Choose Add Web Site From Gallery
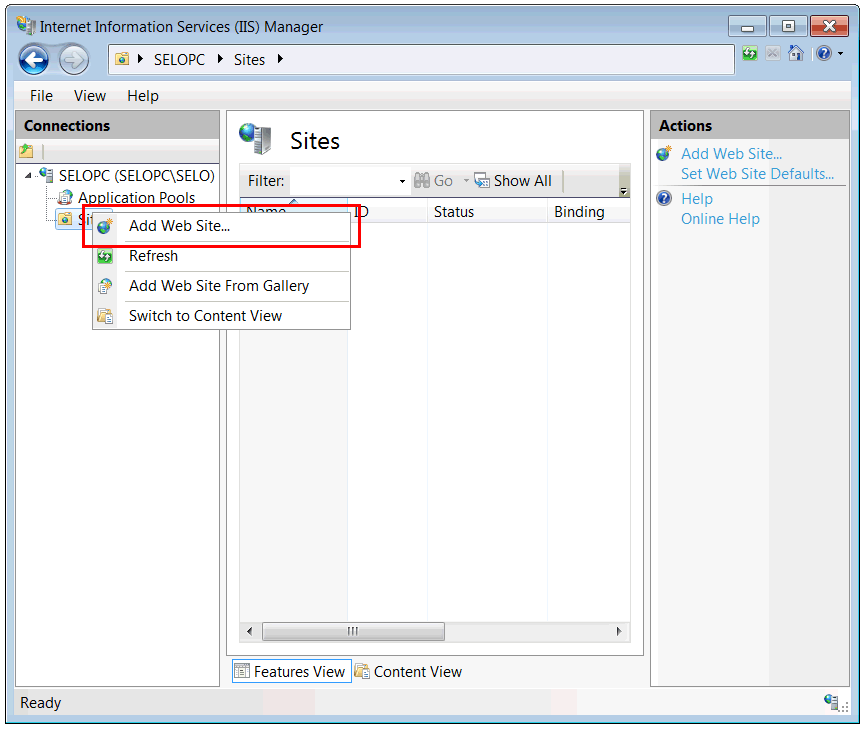Screen dimensions: 866x729 [x=221, y=286]
